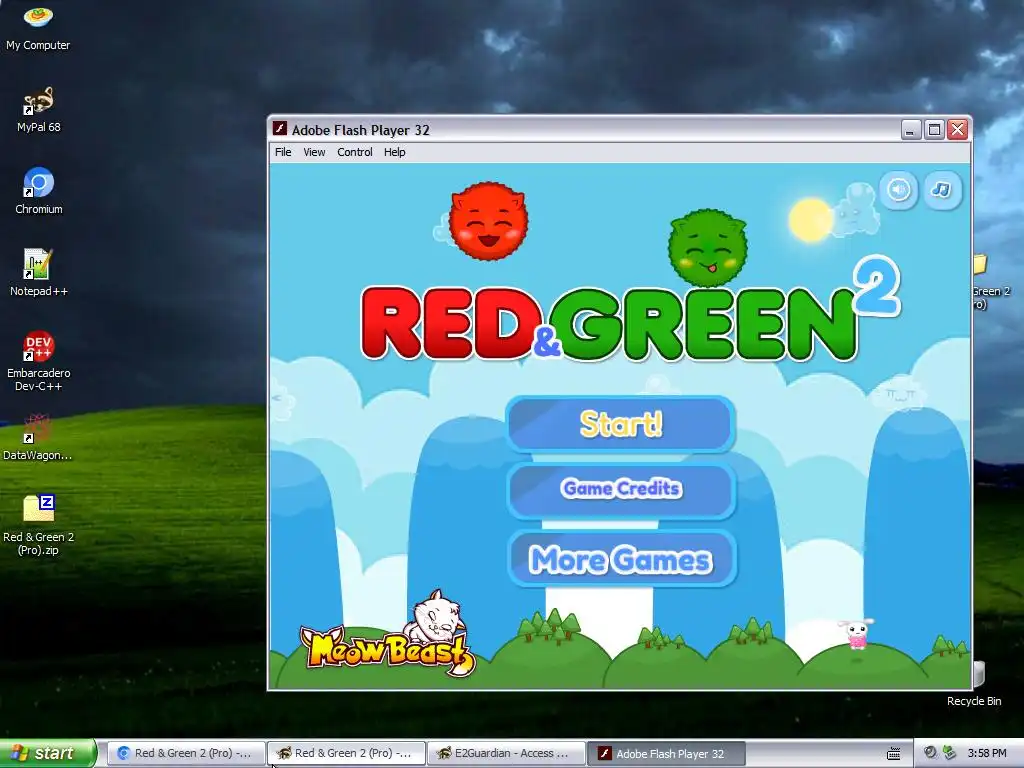Switch to Chromium Red & Green 2 taskbar item
This screenshot has height=768, width=1024.
click(x=185, y=753)
